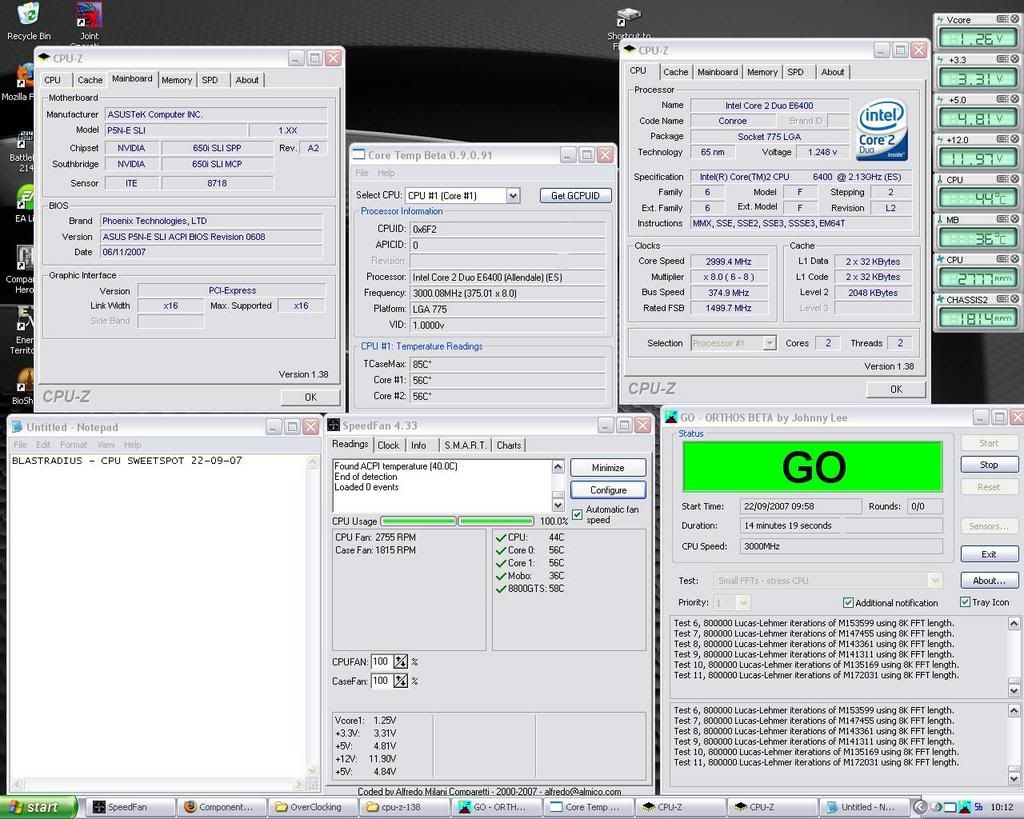Click SpeedFan log scroll up arrow
The width and height of the screenshot is (1024, 819).
tap(558, 466)
